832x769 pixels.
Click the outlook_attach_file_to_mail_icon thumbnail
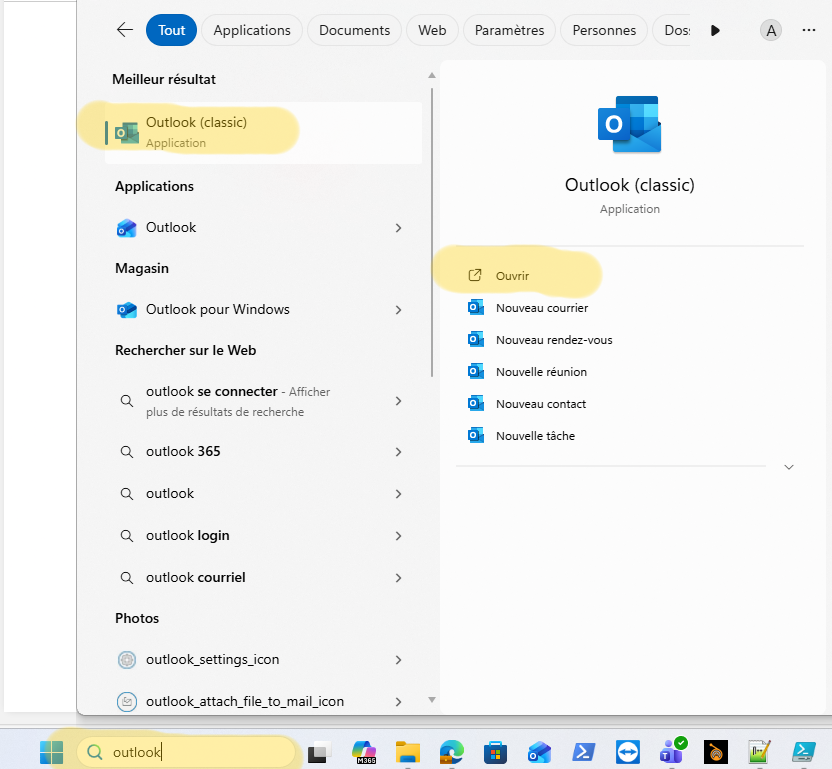127,702
